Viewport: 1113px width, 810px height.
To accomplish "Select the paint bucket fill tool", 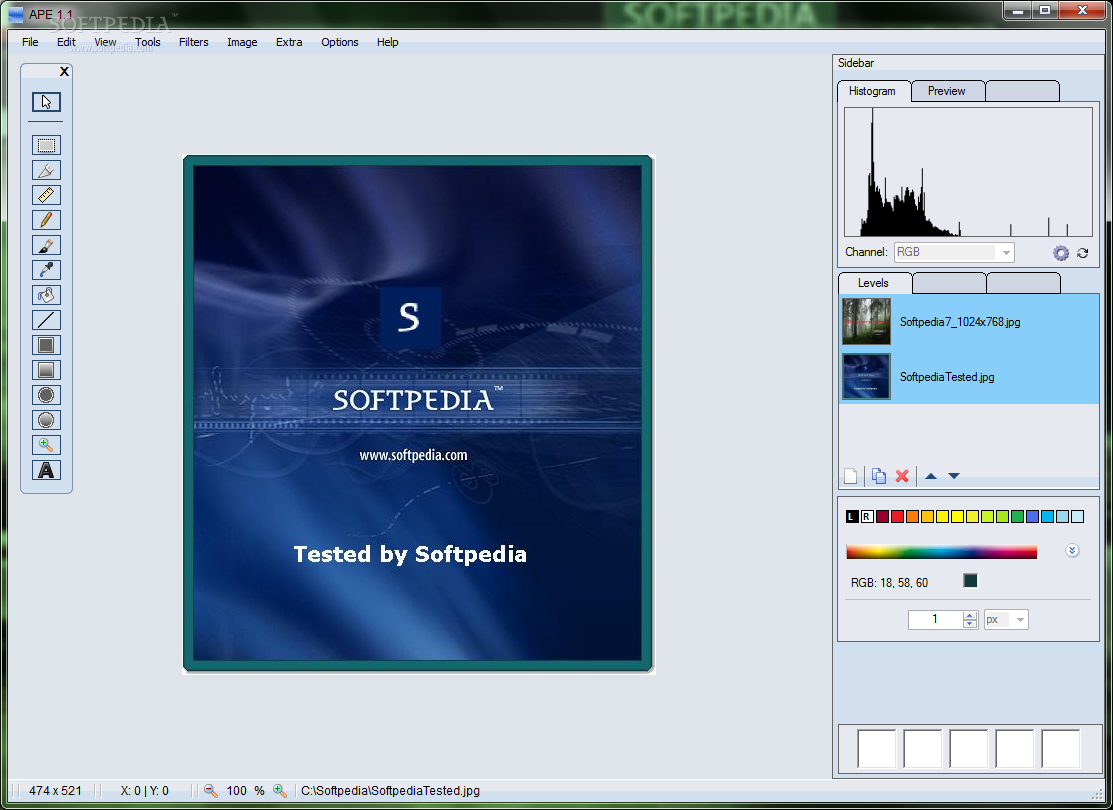I will [x=46, y=295].
